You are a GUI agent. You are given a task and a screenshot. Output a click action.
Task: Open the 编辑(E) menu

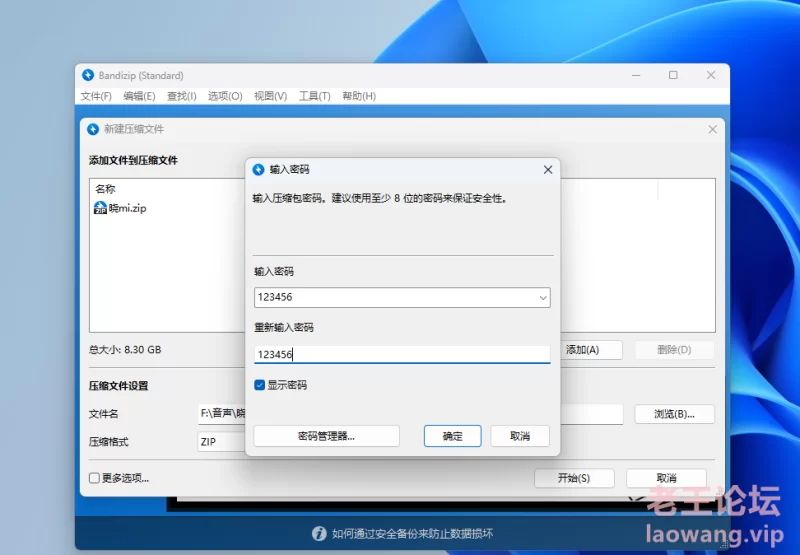(139, 96)
